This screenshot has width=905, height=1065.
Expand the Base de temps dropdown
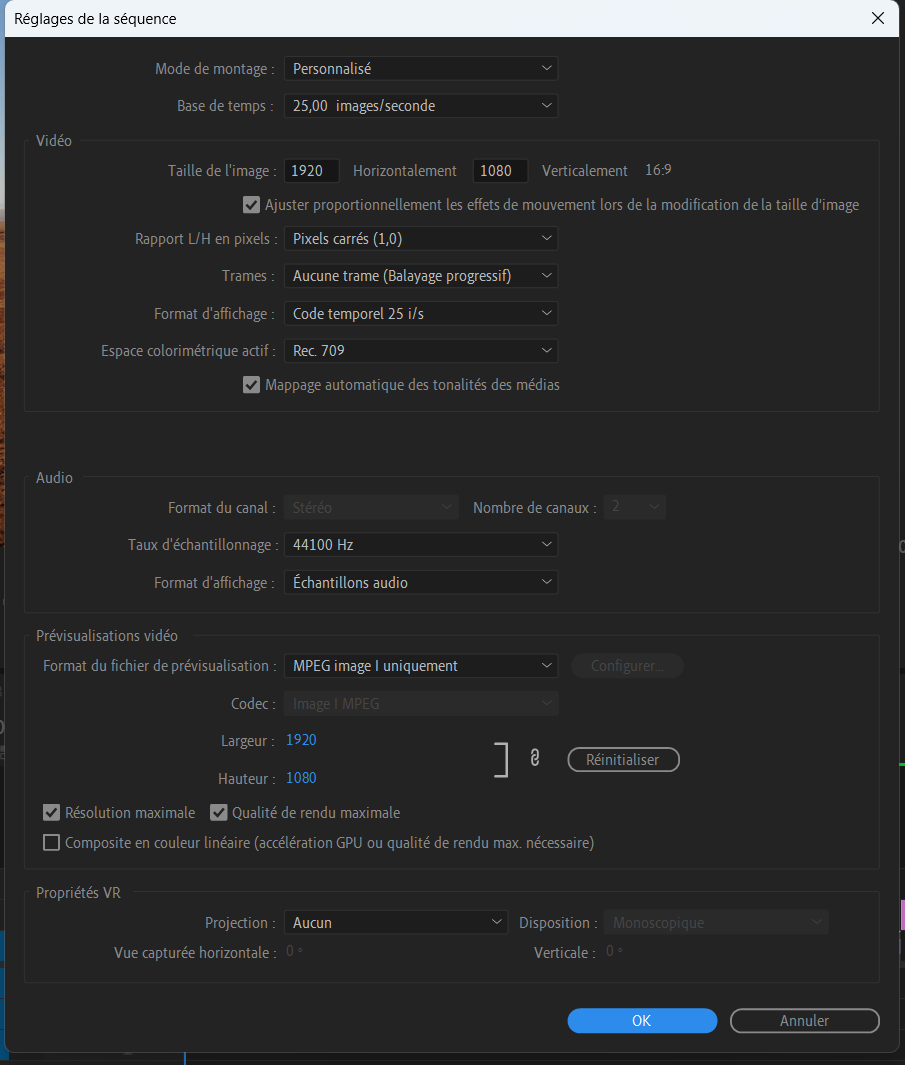[x=421, y=106]
